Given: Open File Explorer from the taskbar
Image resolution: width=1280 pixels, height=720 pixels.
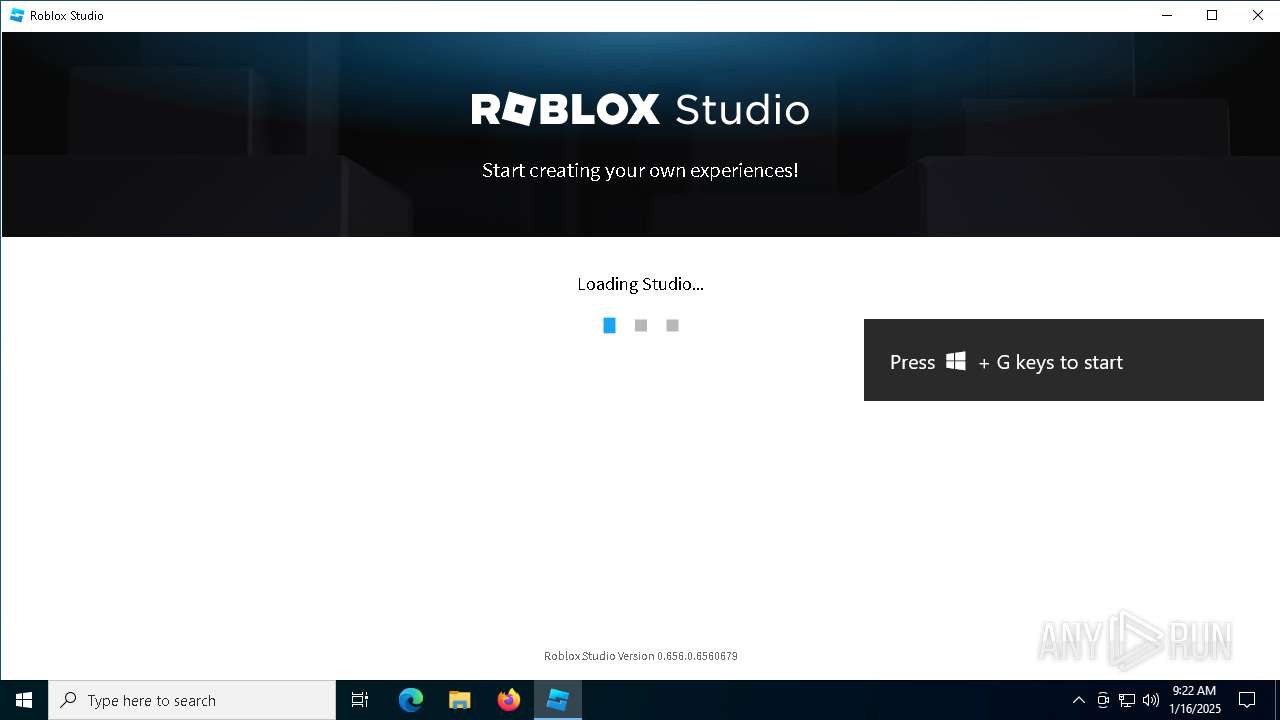Looking at the screenshot, I should coord(460,700).
